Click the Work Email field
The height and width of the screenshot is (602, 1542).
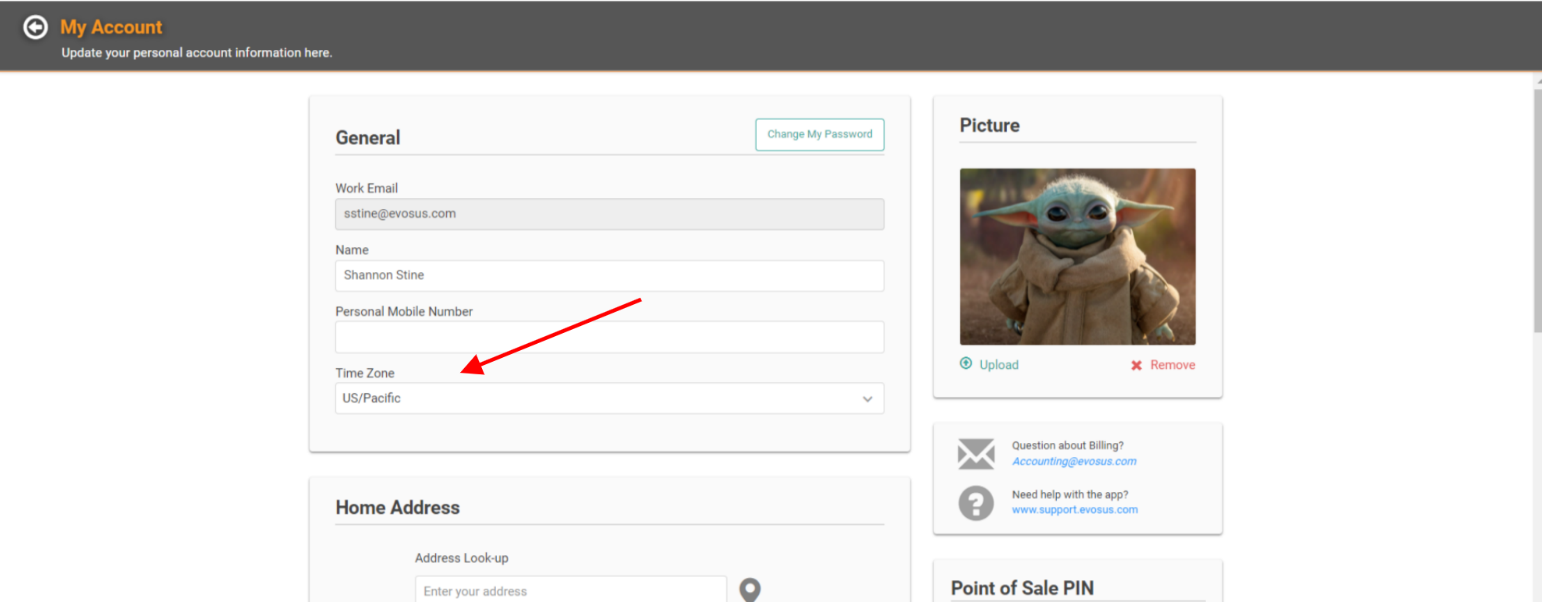609,214
